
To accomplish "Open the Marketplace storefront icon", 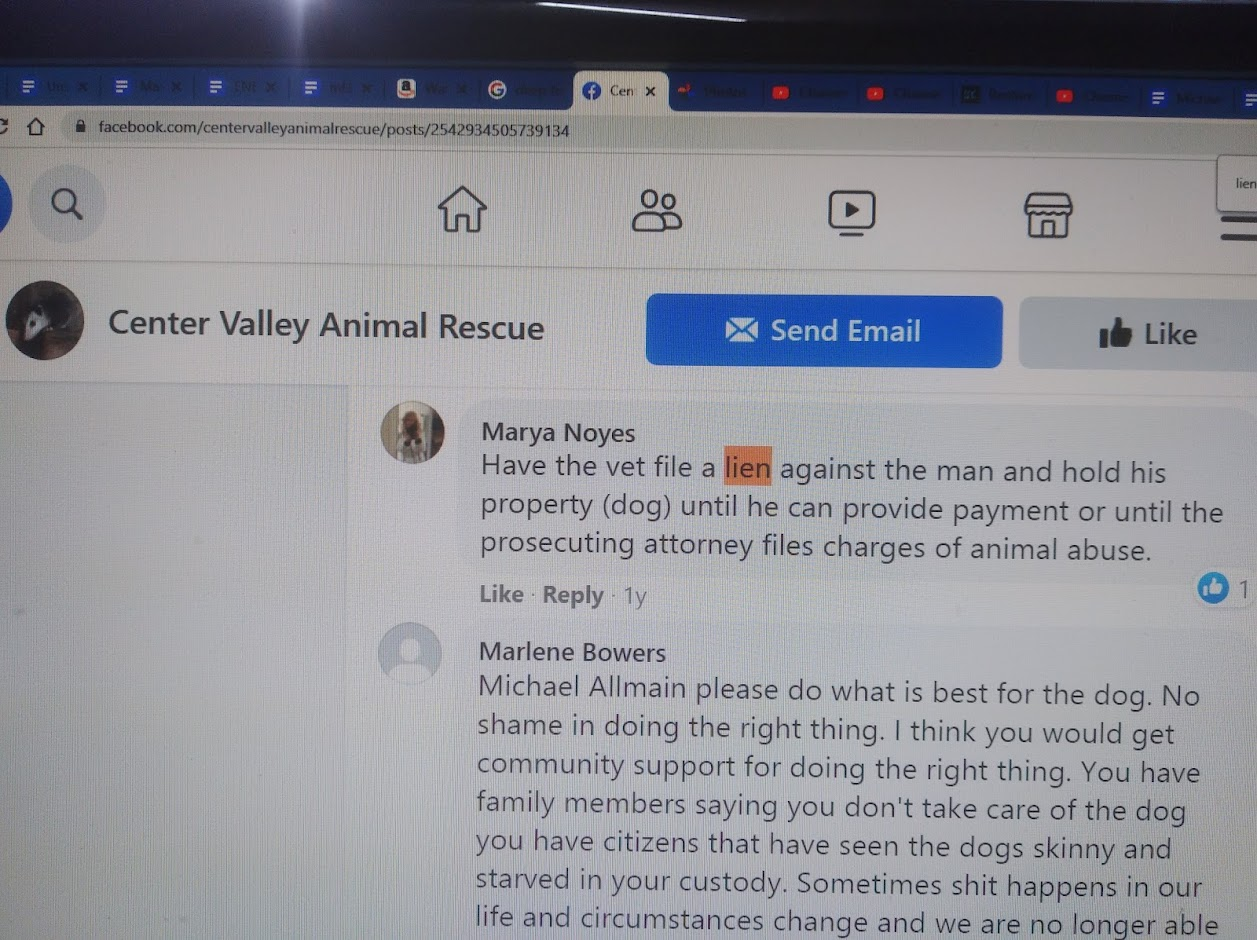I will pos(1048,214).
